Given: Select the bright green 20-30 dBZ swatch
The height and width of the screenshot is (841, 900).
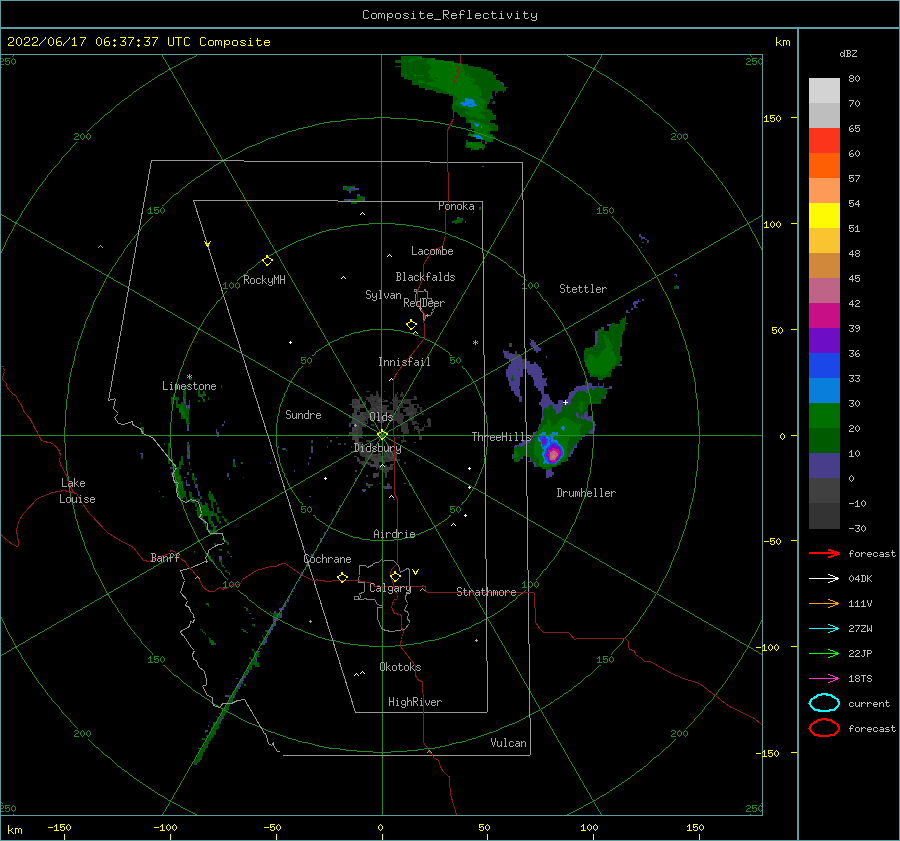Looking at the screenshot, I should coord(824,416).
